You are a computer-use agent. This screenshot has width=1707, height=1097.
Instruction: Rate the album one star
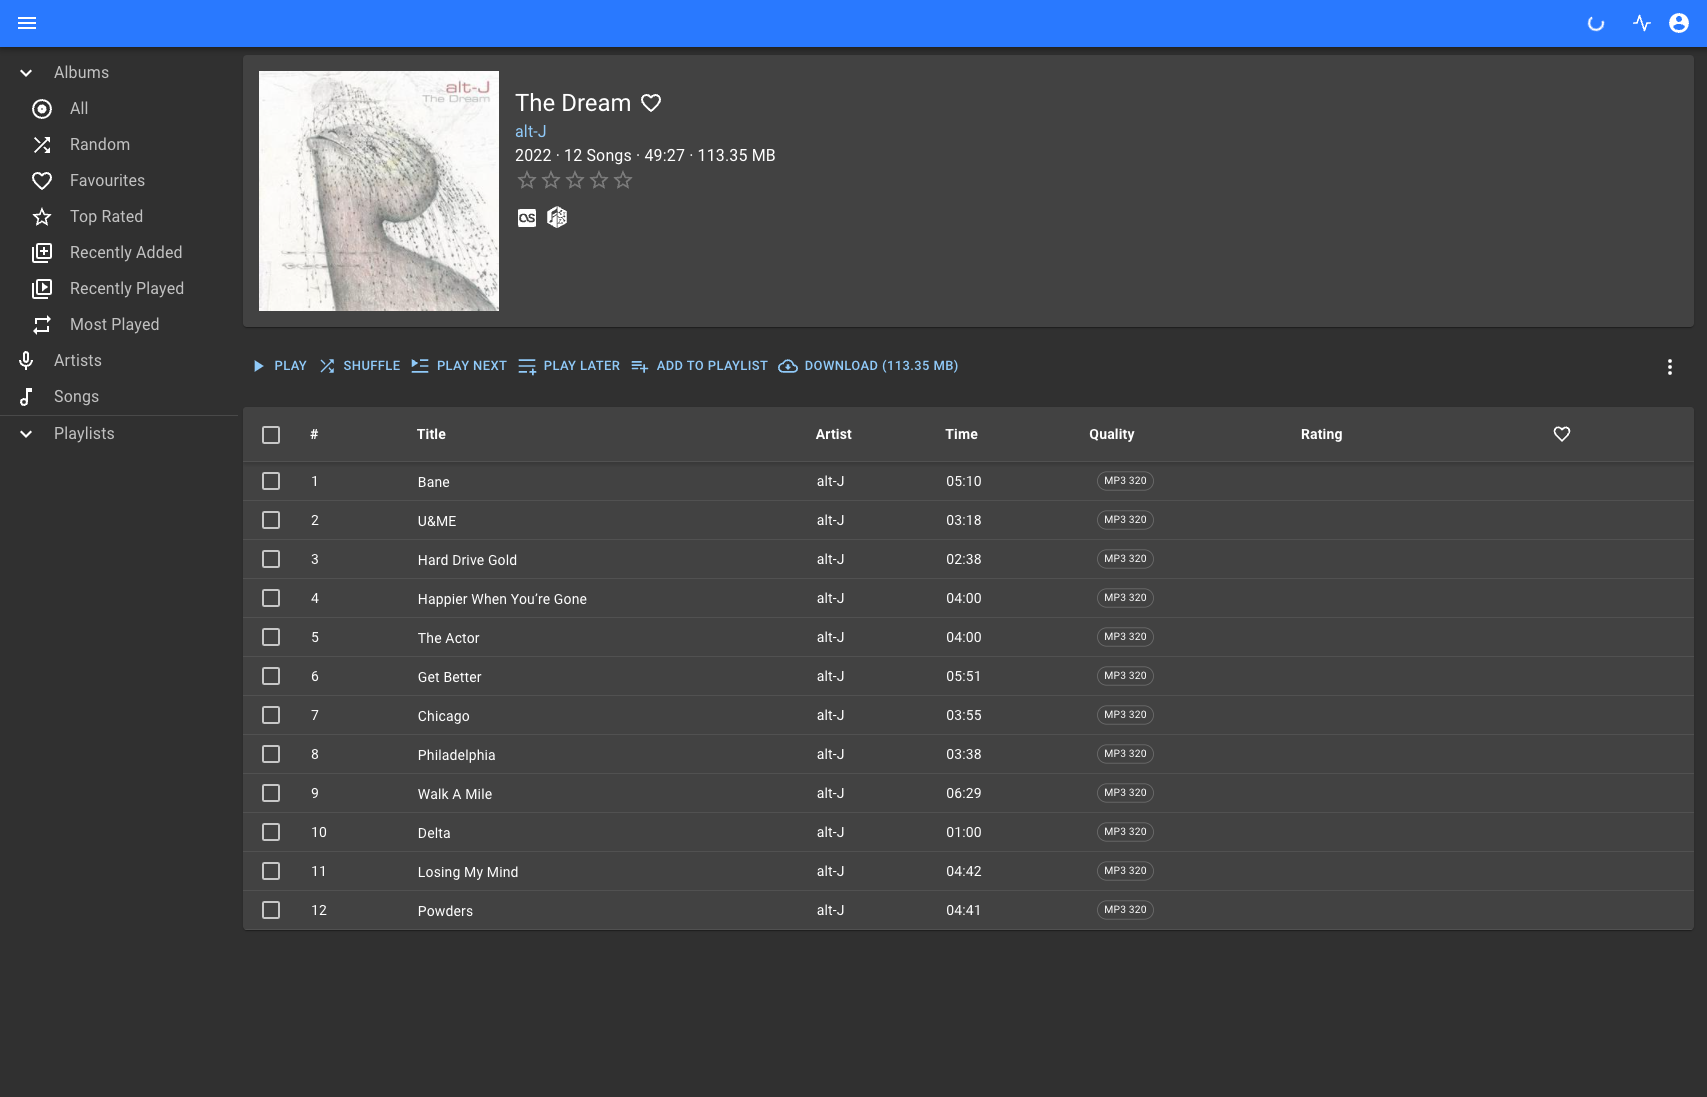527,180
